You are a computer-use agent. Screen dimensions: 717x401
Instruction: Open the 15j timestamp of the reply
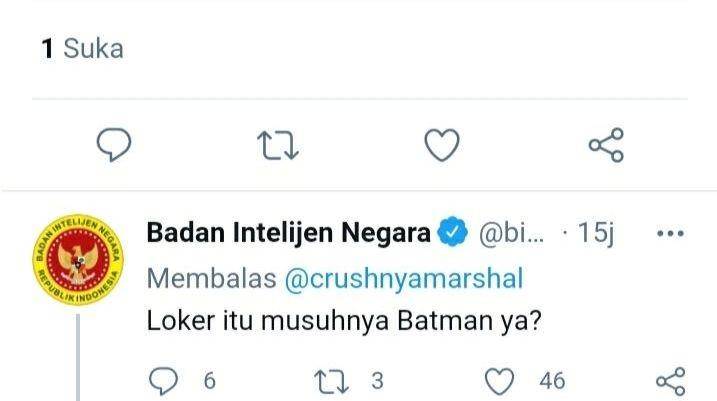[x=596, y=233]
